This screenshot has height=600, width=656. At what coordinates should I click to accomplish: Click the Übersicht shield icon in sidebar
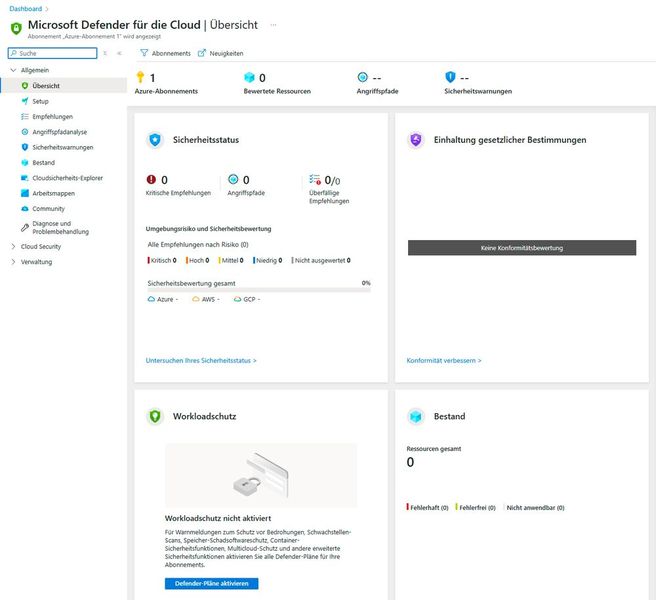(x=25, y=86)
